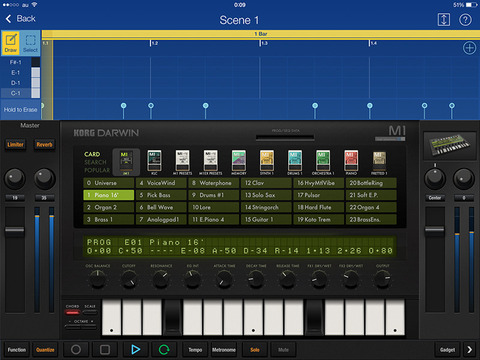The height and width of the screenshot is (360, 480).
Task: Click the track volume fader on right
Action: point(434,230)
